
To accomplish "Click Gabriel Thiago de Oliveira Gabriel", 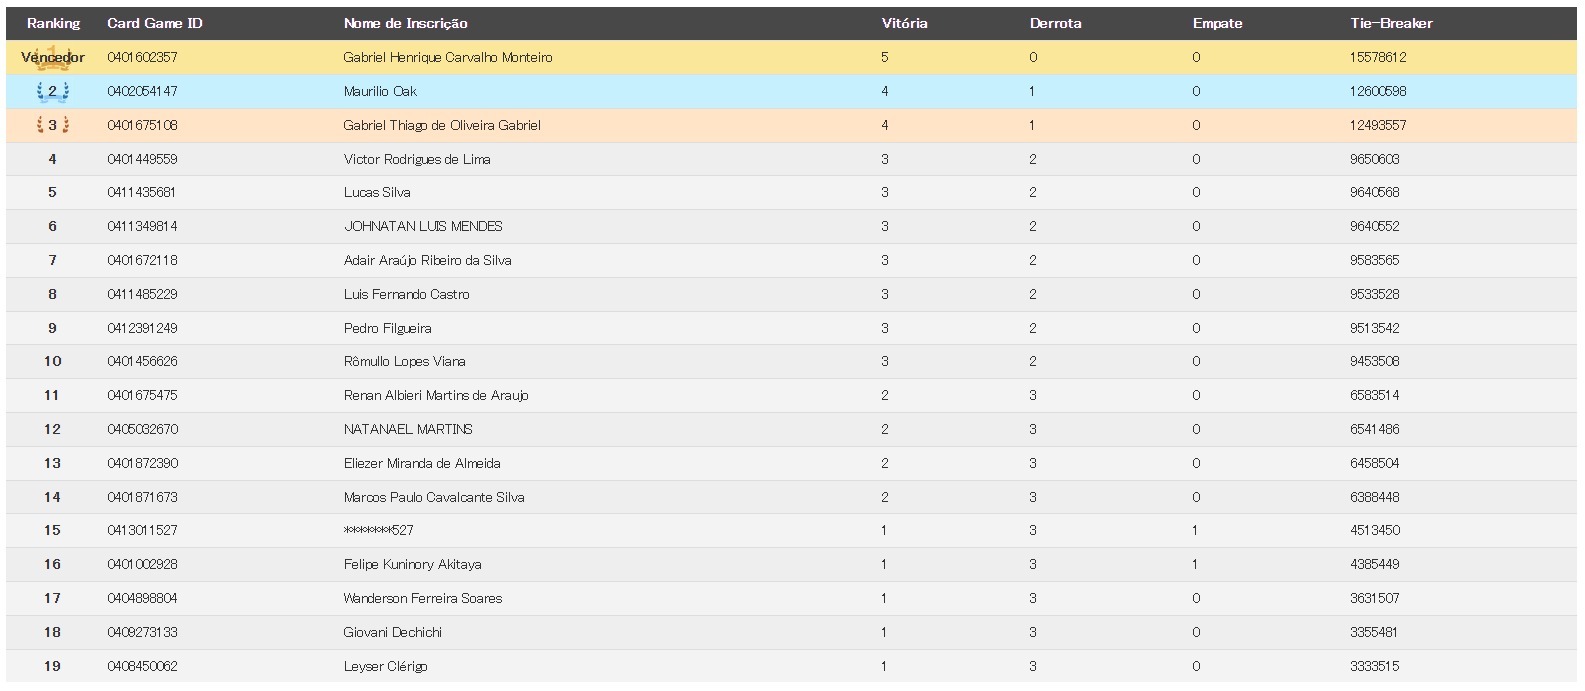I will (441, 125).
